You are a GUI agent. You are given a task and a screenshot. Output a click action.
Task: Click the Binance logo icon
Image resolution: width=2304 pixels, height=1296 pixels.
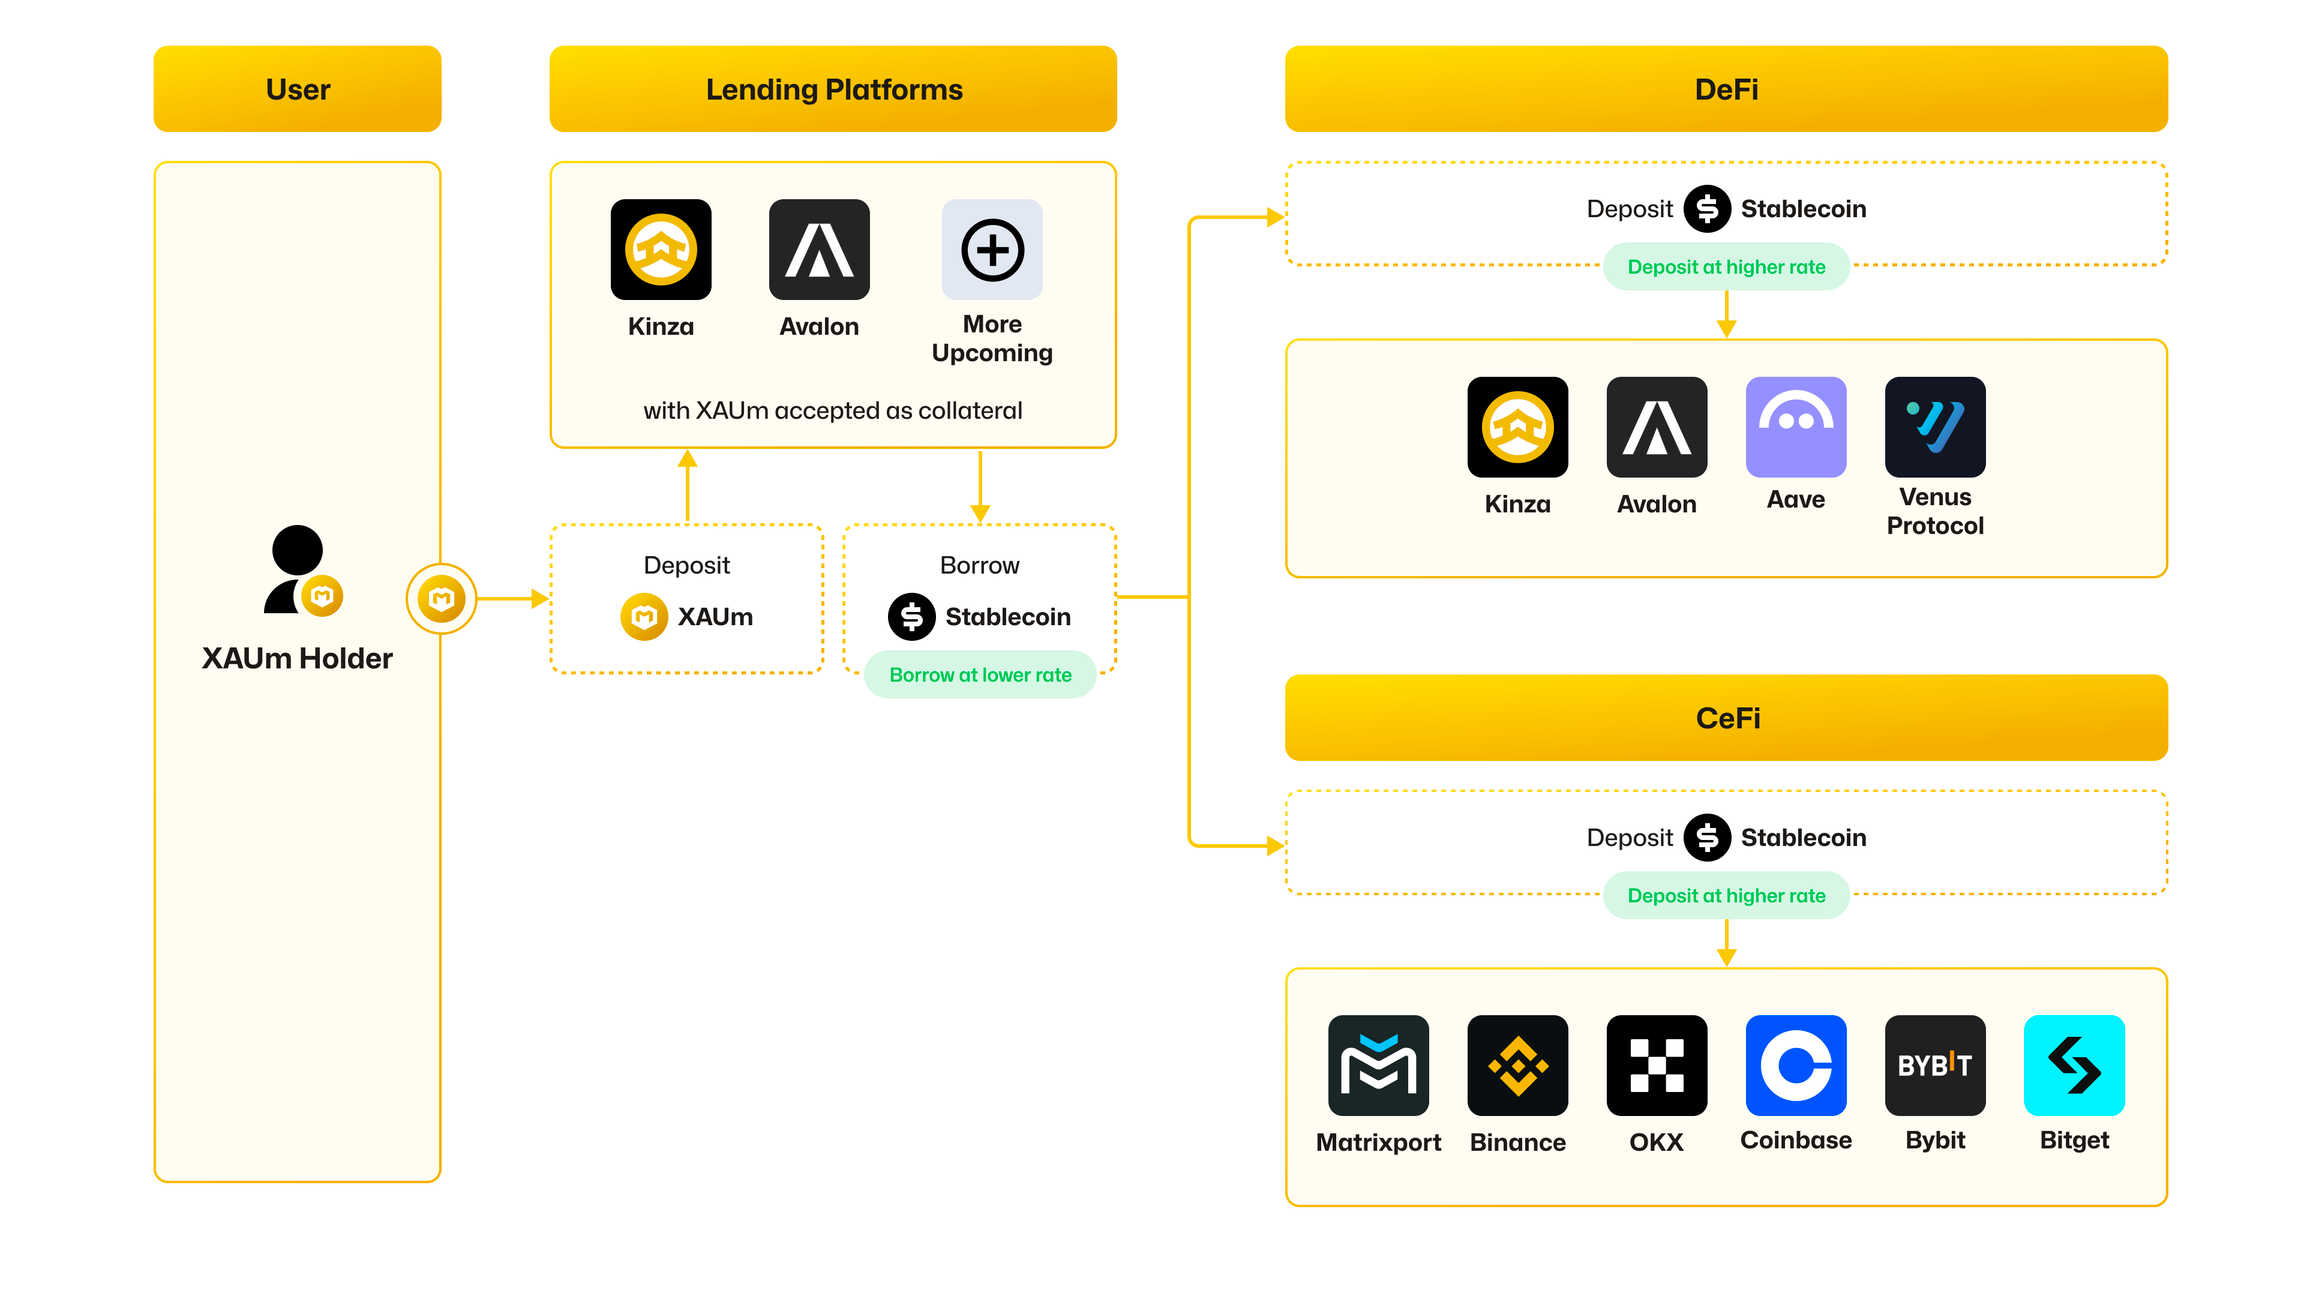click(1517, 1065)
